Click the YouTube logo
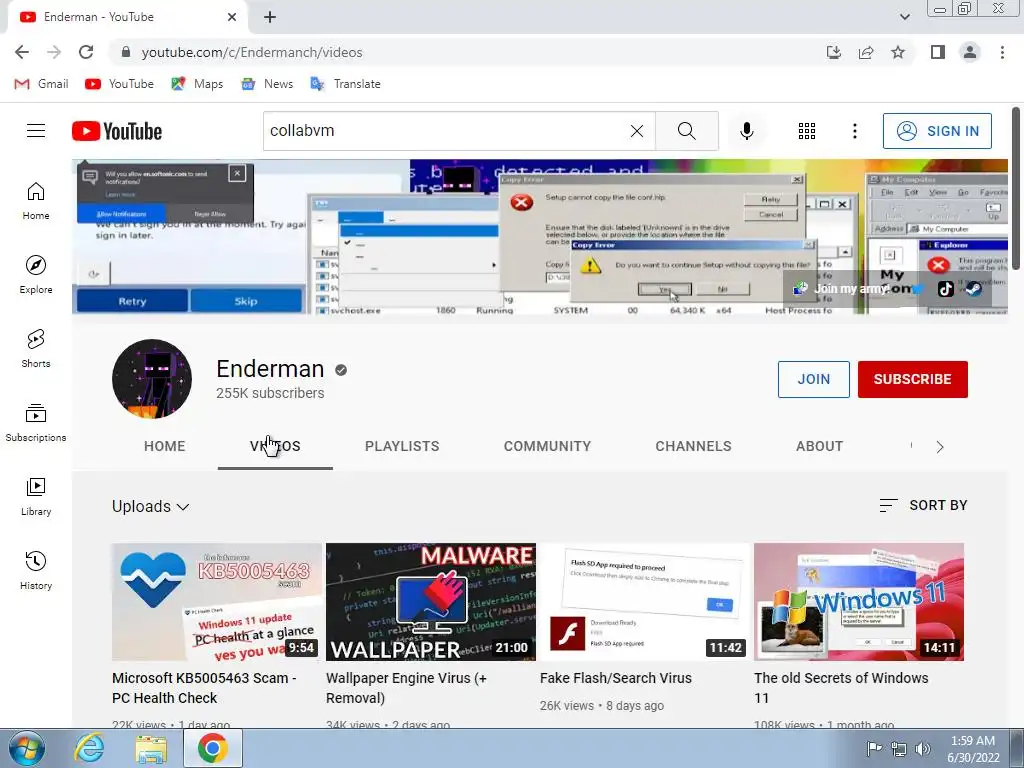This screenshot has height=768, width=1024. 117,131
